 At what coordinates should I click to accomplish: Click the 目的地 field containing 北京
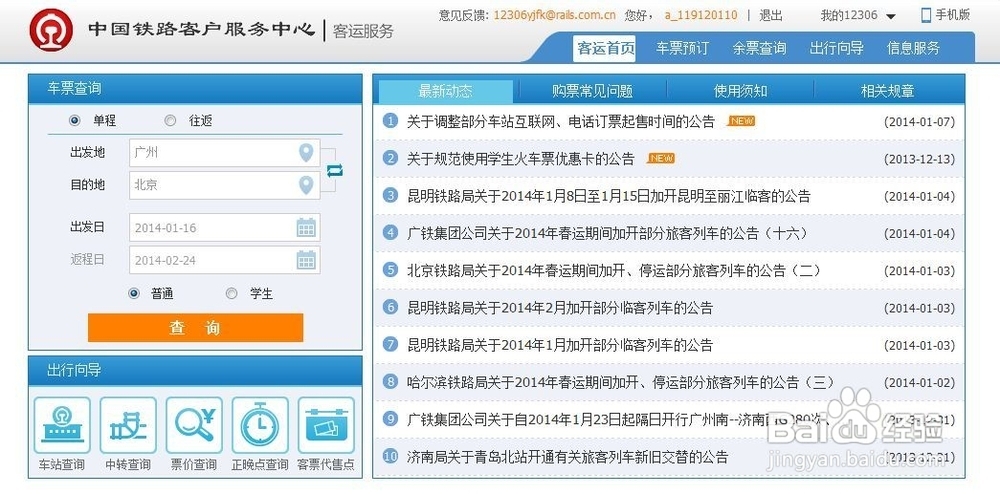pyautogui.click(x=224, y=185)
